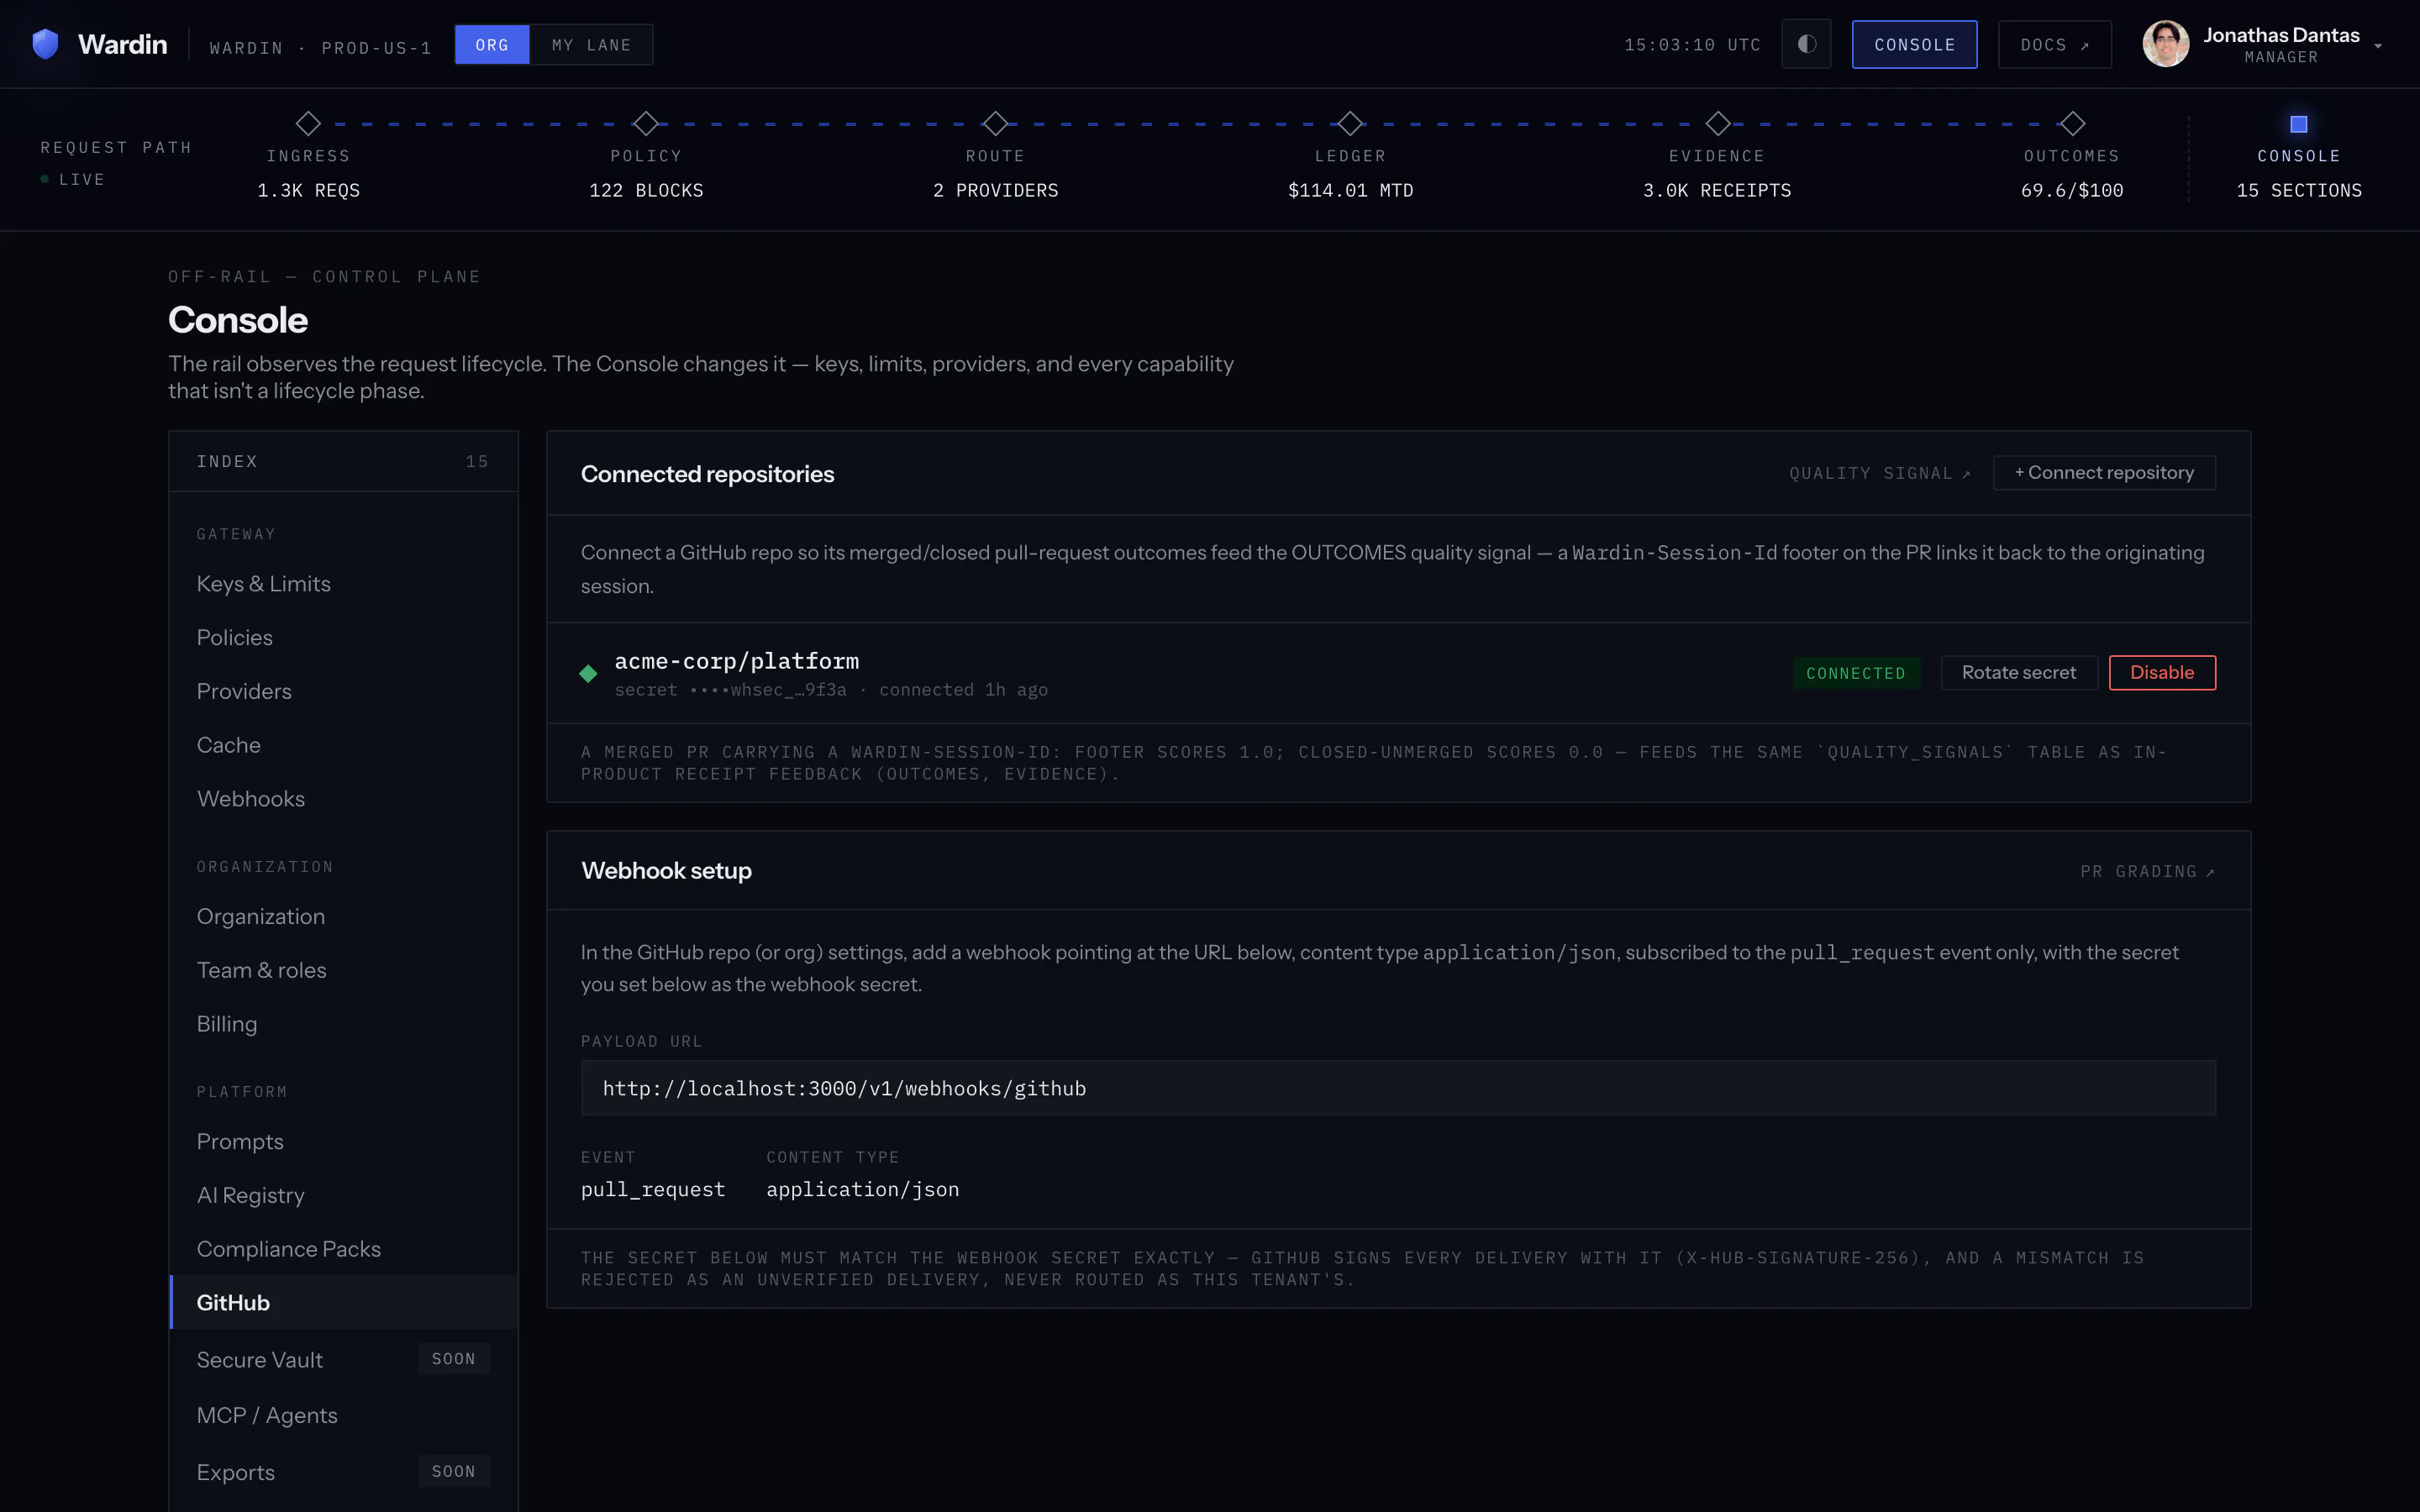2420x1512 pixels.
Task: Select the ROUTE diamond node
Action: click(x=995, y=123)
